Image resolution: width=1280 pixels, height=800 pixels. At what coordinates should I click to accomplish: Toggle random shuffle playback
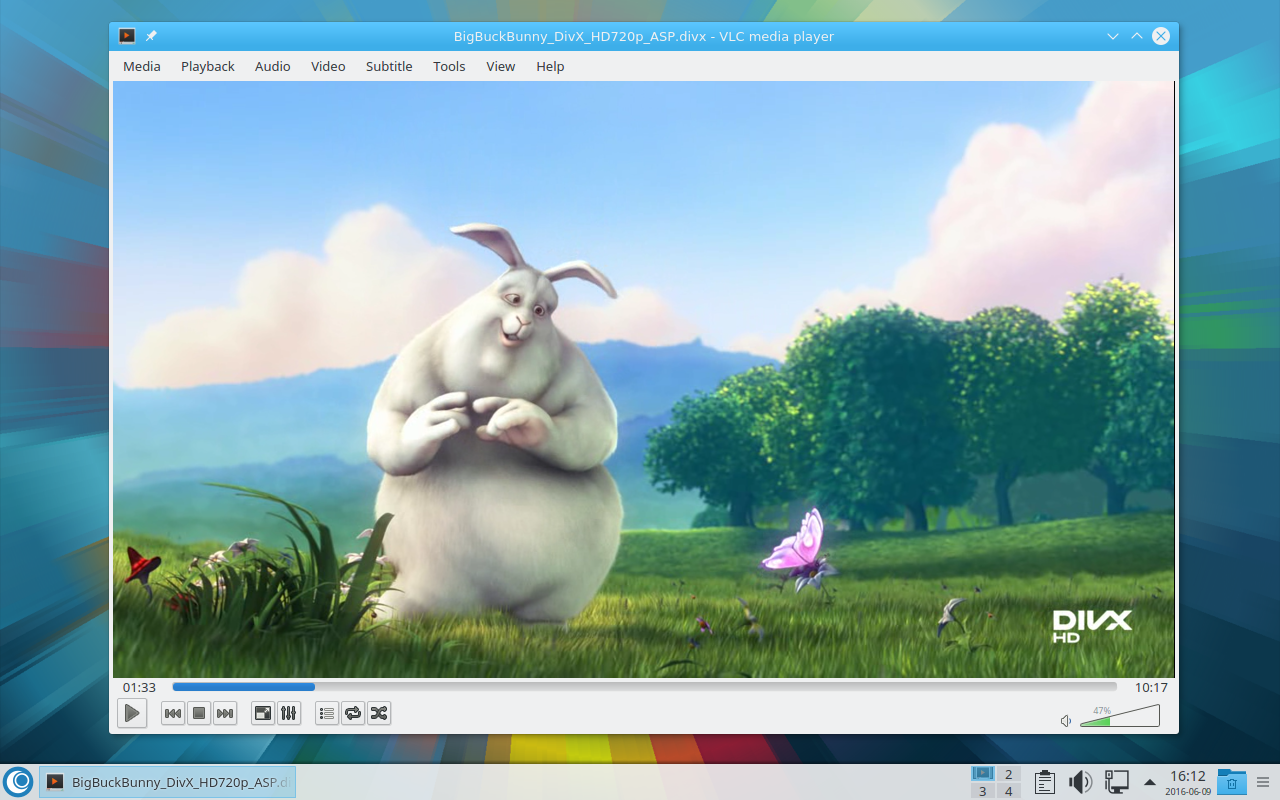pos(379,713)
